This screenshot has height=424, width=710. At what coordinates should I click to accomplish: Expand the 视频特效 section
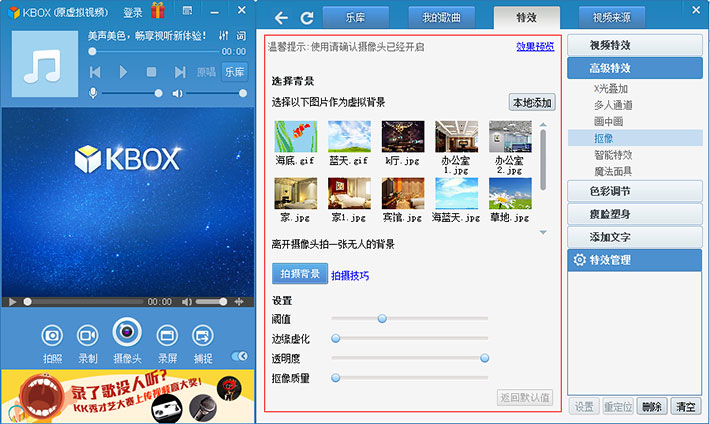point(635,45)
